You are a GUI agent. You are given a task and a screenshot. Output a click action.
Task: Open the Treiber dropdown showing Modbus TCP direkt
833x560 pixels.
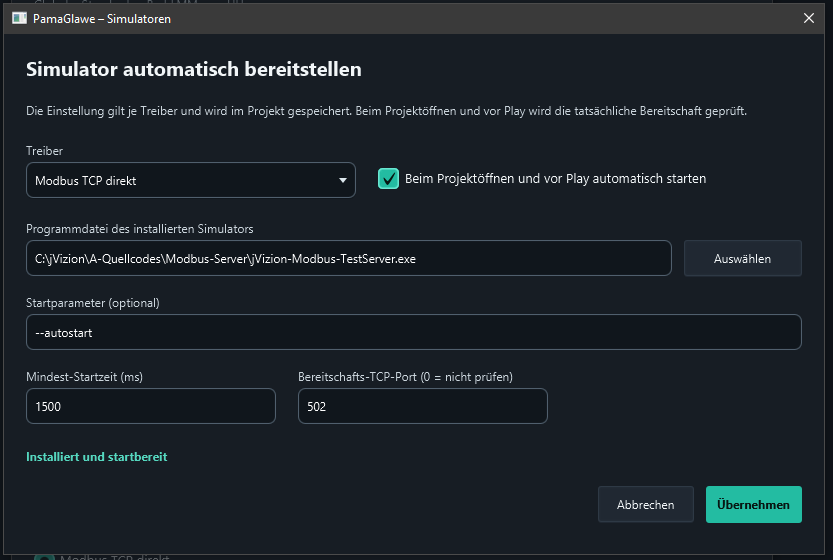[191, 180]
